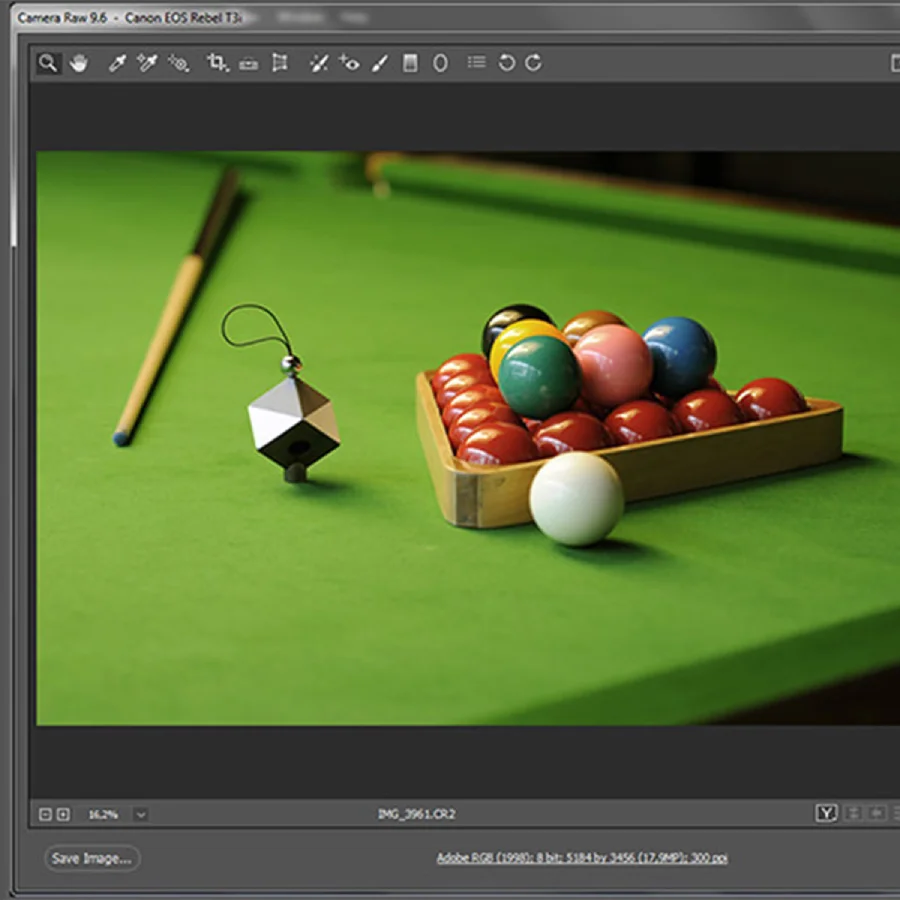Rotate image 90° counter-clockwise

pos(507,63)
